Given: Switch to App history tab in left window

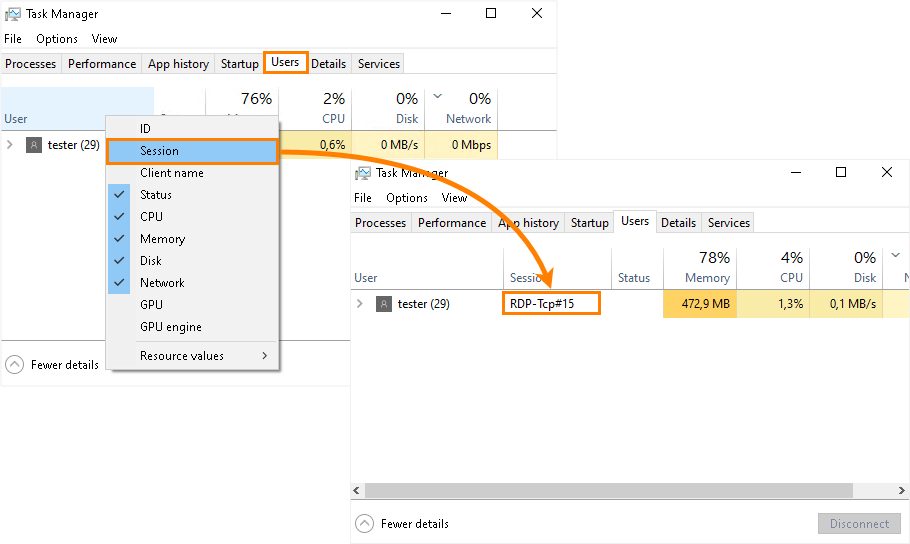Looking at the screenshot, I should point(178,64).
